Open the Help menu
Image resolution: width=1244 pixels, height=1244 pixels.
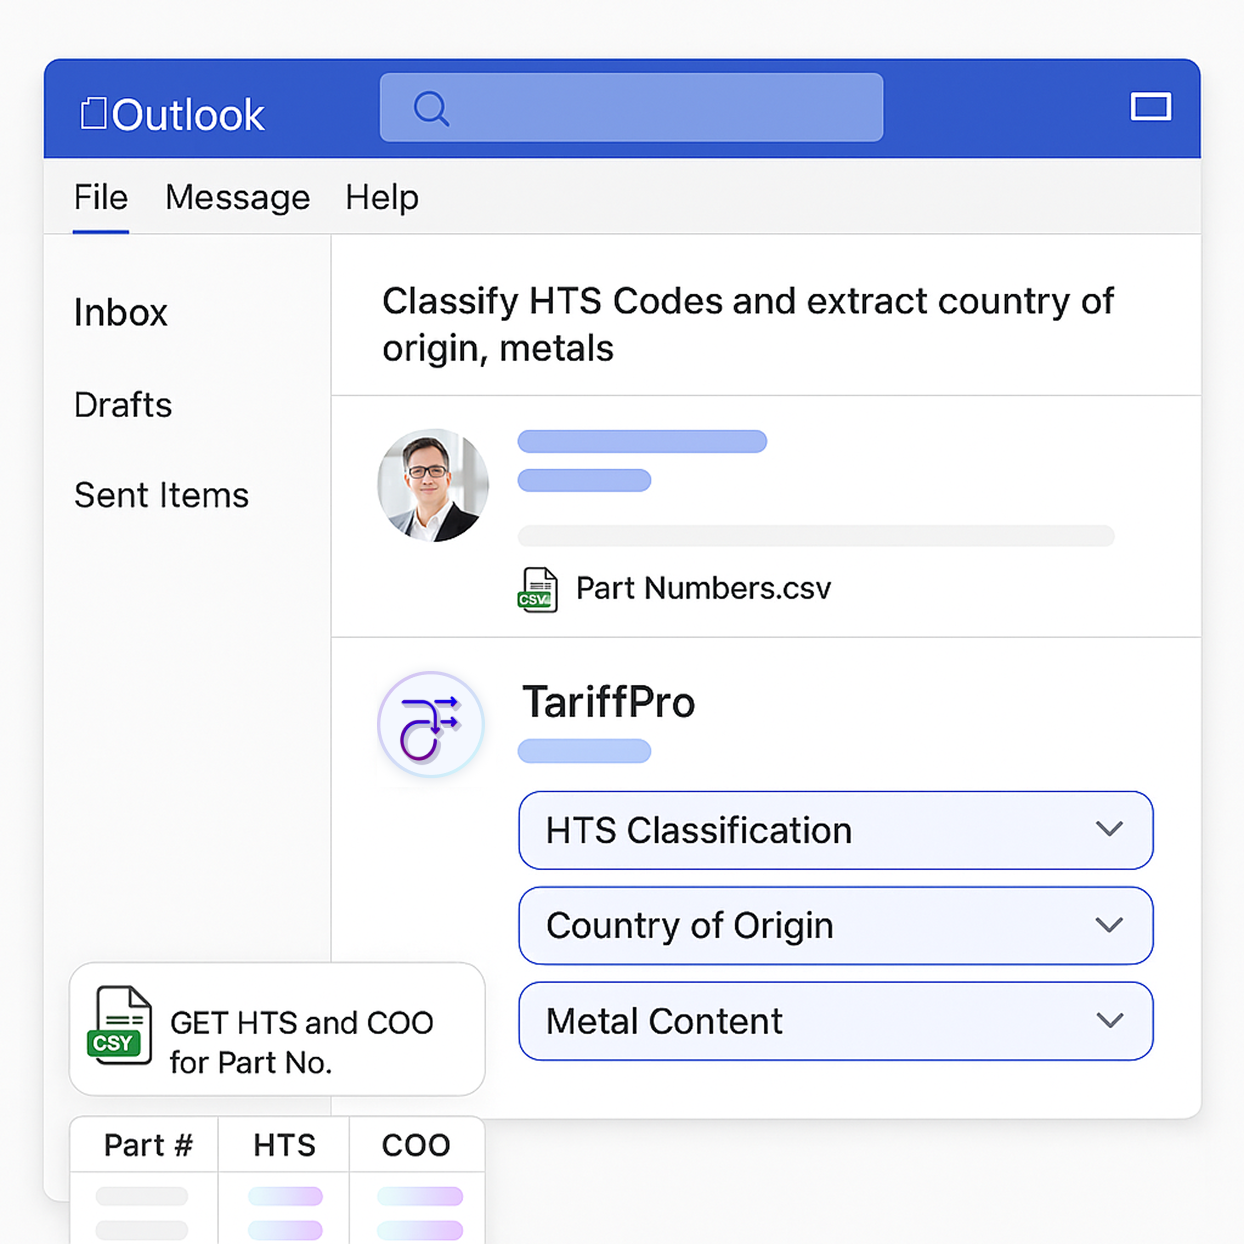[x=382, y=198]
